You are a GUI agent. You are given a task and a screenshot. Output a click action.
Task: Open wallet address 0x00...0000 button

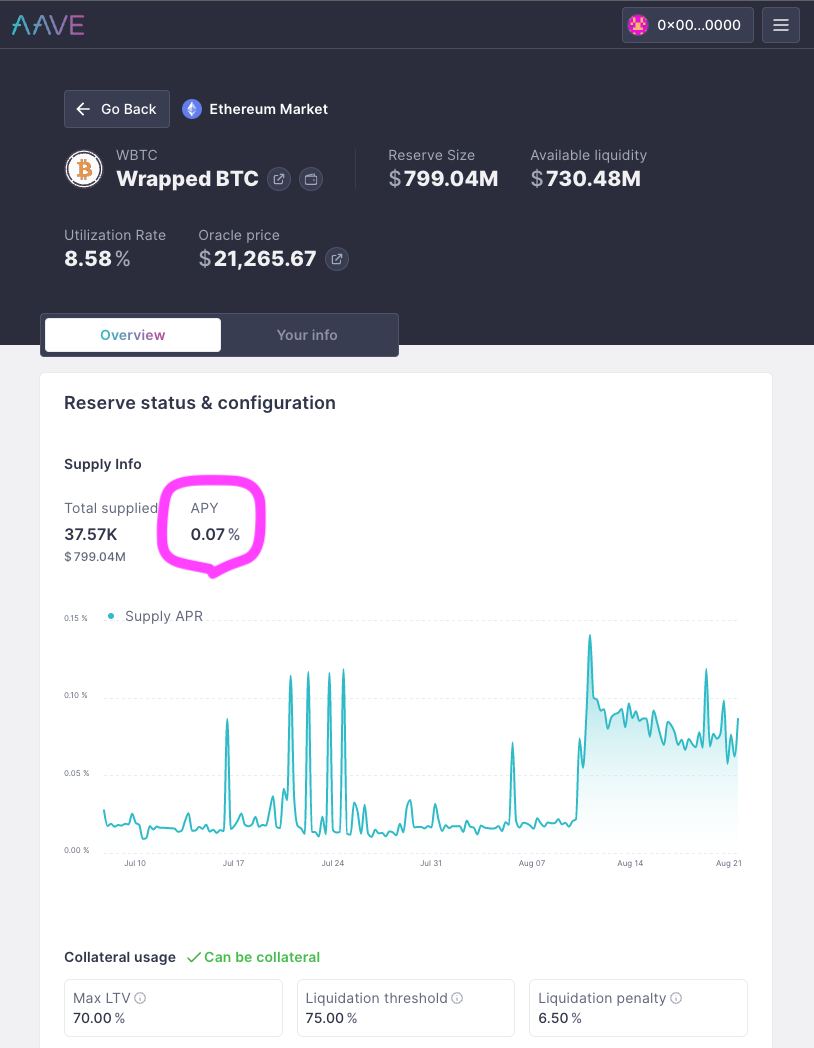[x=688, y=25]
